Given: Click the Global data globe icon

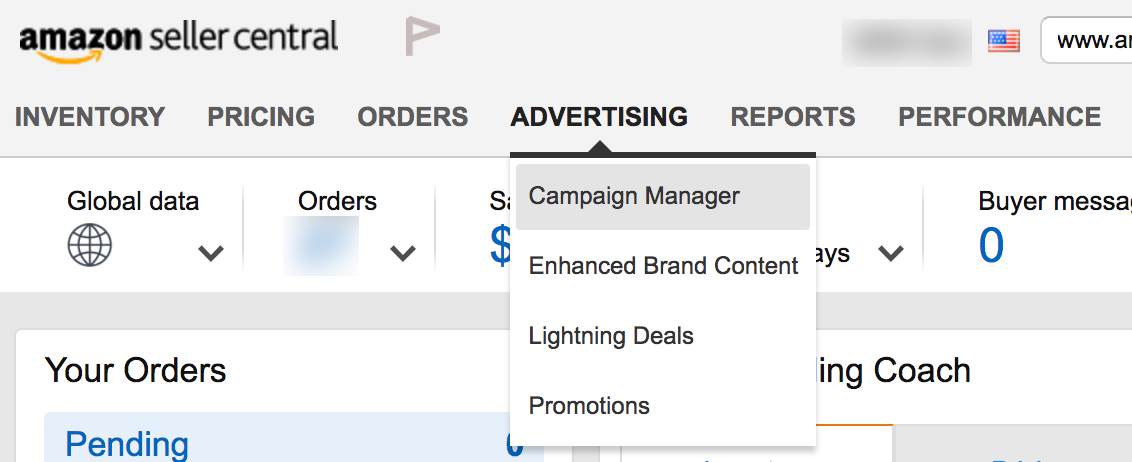Looking at the screenshot, I should point(90,245).
